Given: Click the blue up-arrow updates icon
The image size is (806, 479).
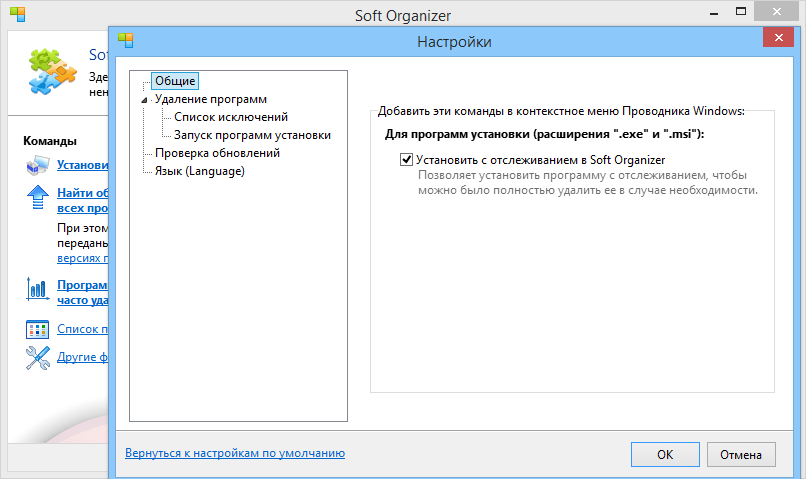Looking at the screenshot, I should coord(38,197).
